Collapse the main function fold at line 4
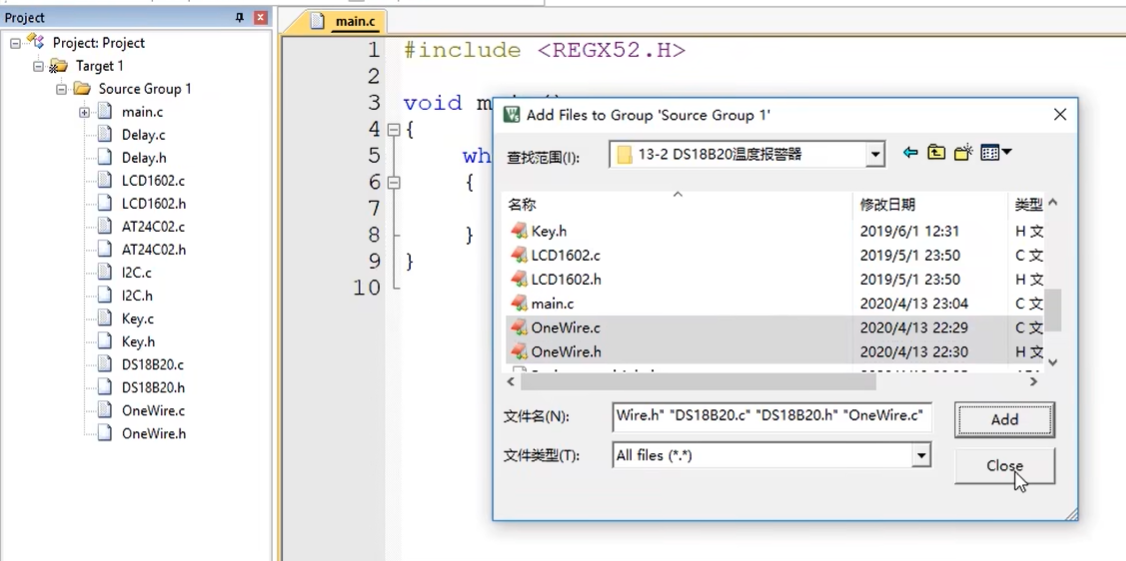This screenshot has width=1126, height=561. pos(393,130)
